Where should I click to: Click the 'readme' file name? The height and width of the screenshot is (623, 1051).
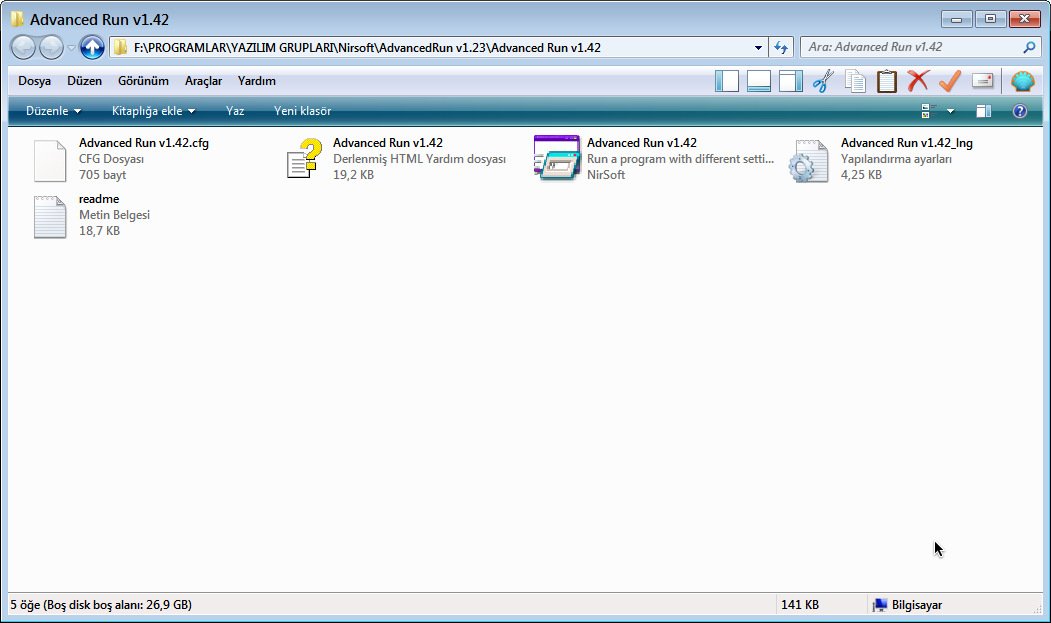[99, 199]
